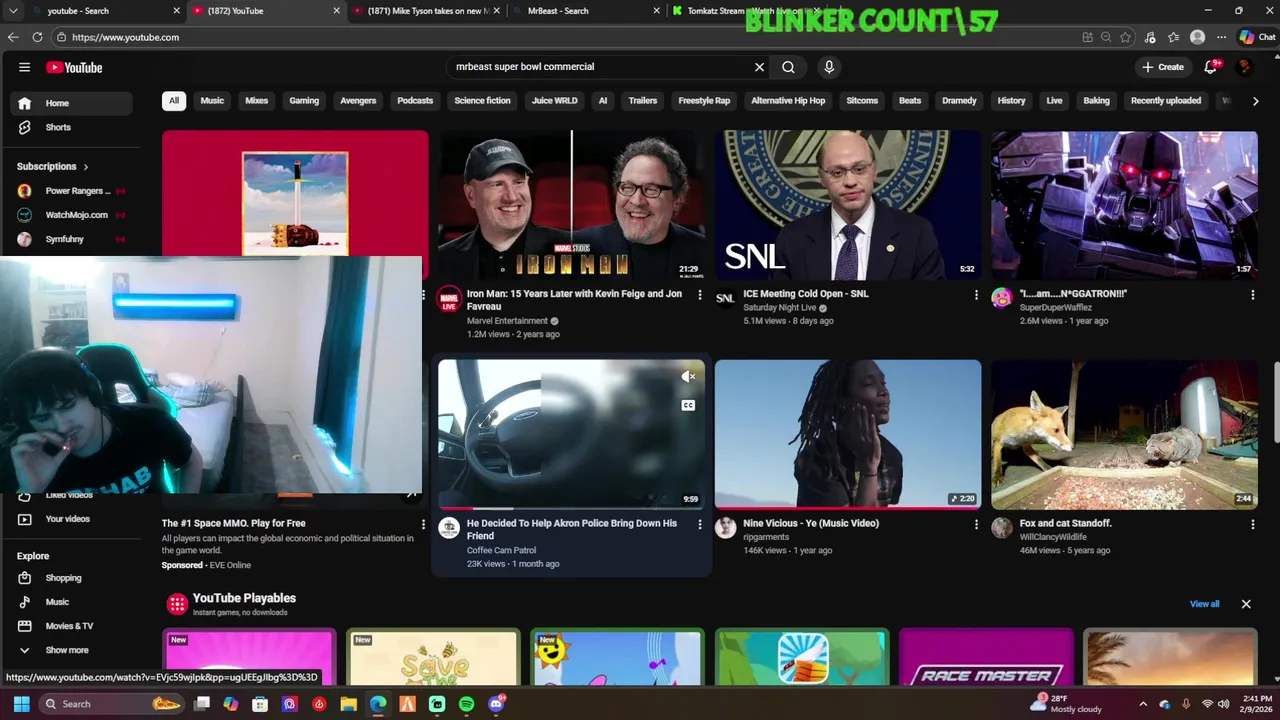Click the page vertical scrollbar
This screenshot has height=720, width=1280.
tap(1276, 403)
